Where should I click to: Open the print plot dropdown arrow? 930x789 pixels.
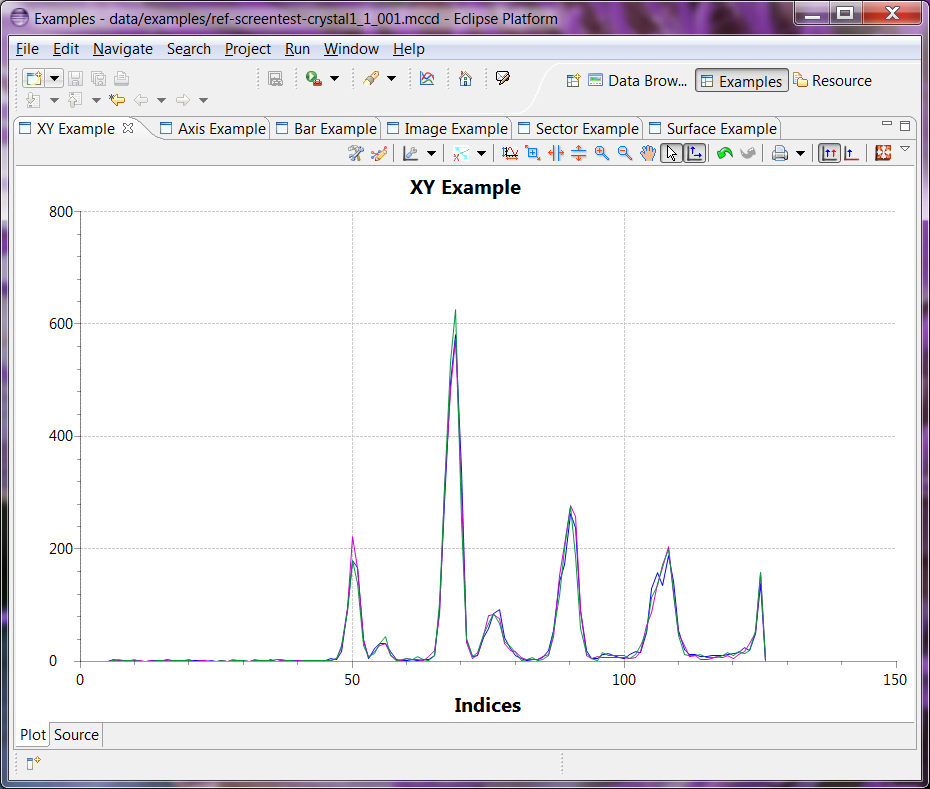(800, 154)
